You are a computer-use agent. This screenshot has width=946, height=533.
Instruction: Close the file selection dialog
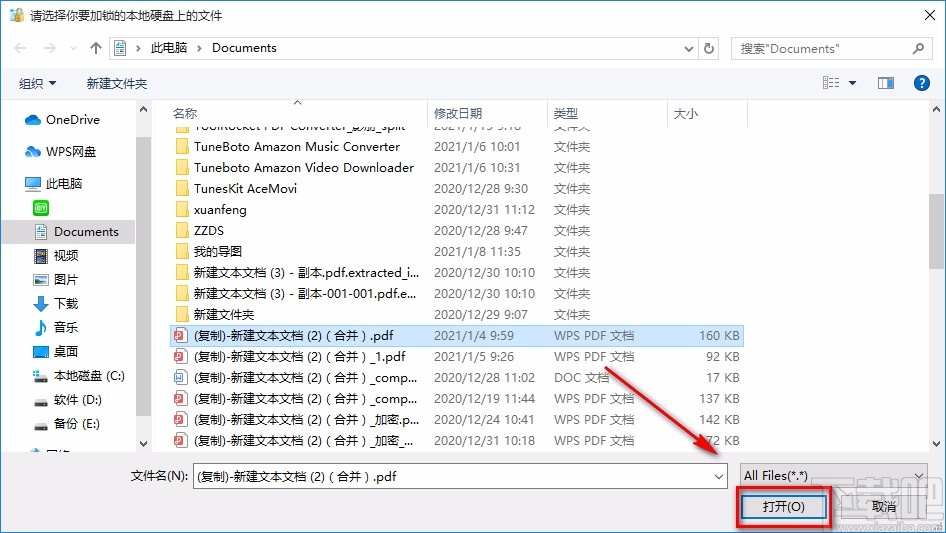pos(930,15)
